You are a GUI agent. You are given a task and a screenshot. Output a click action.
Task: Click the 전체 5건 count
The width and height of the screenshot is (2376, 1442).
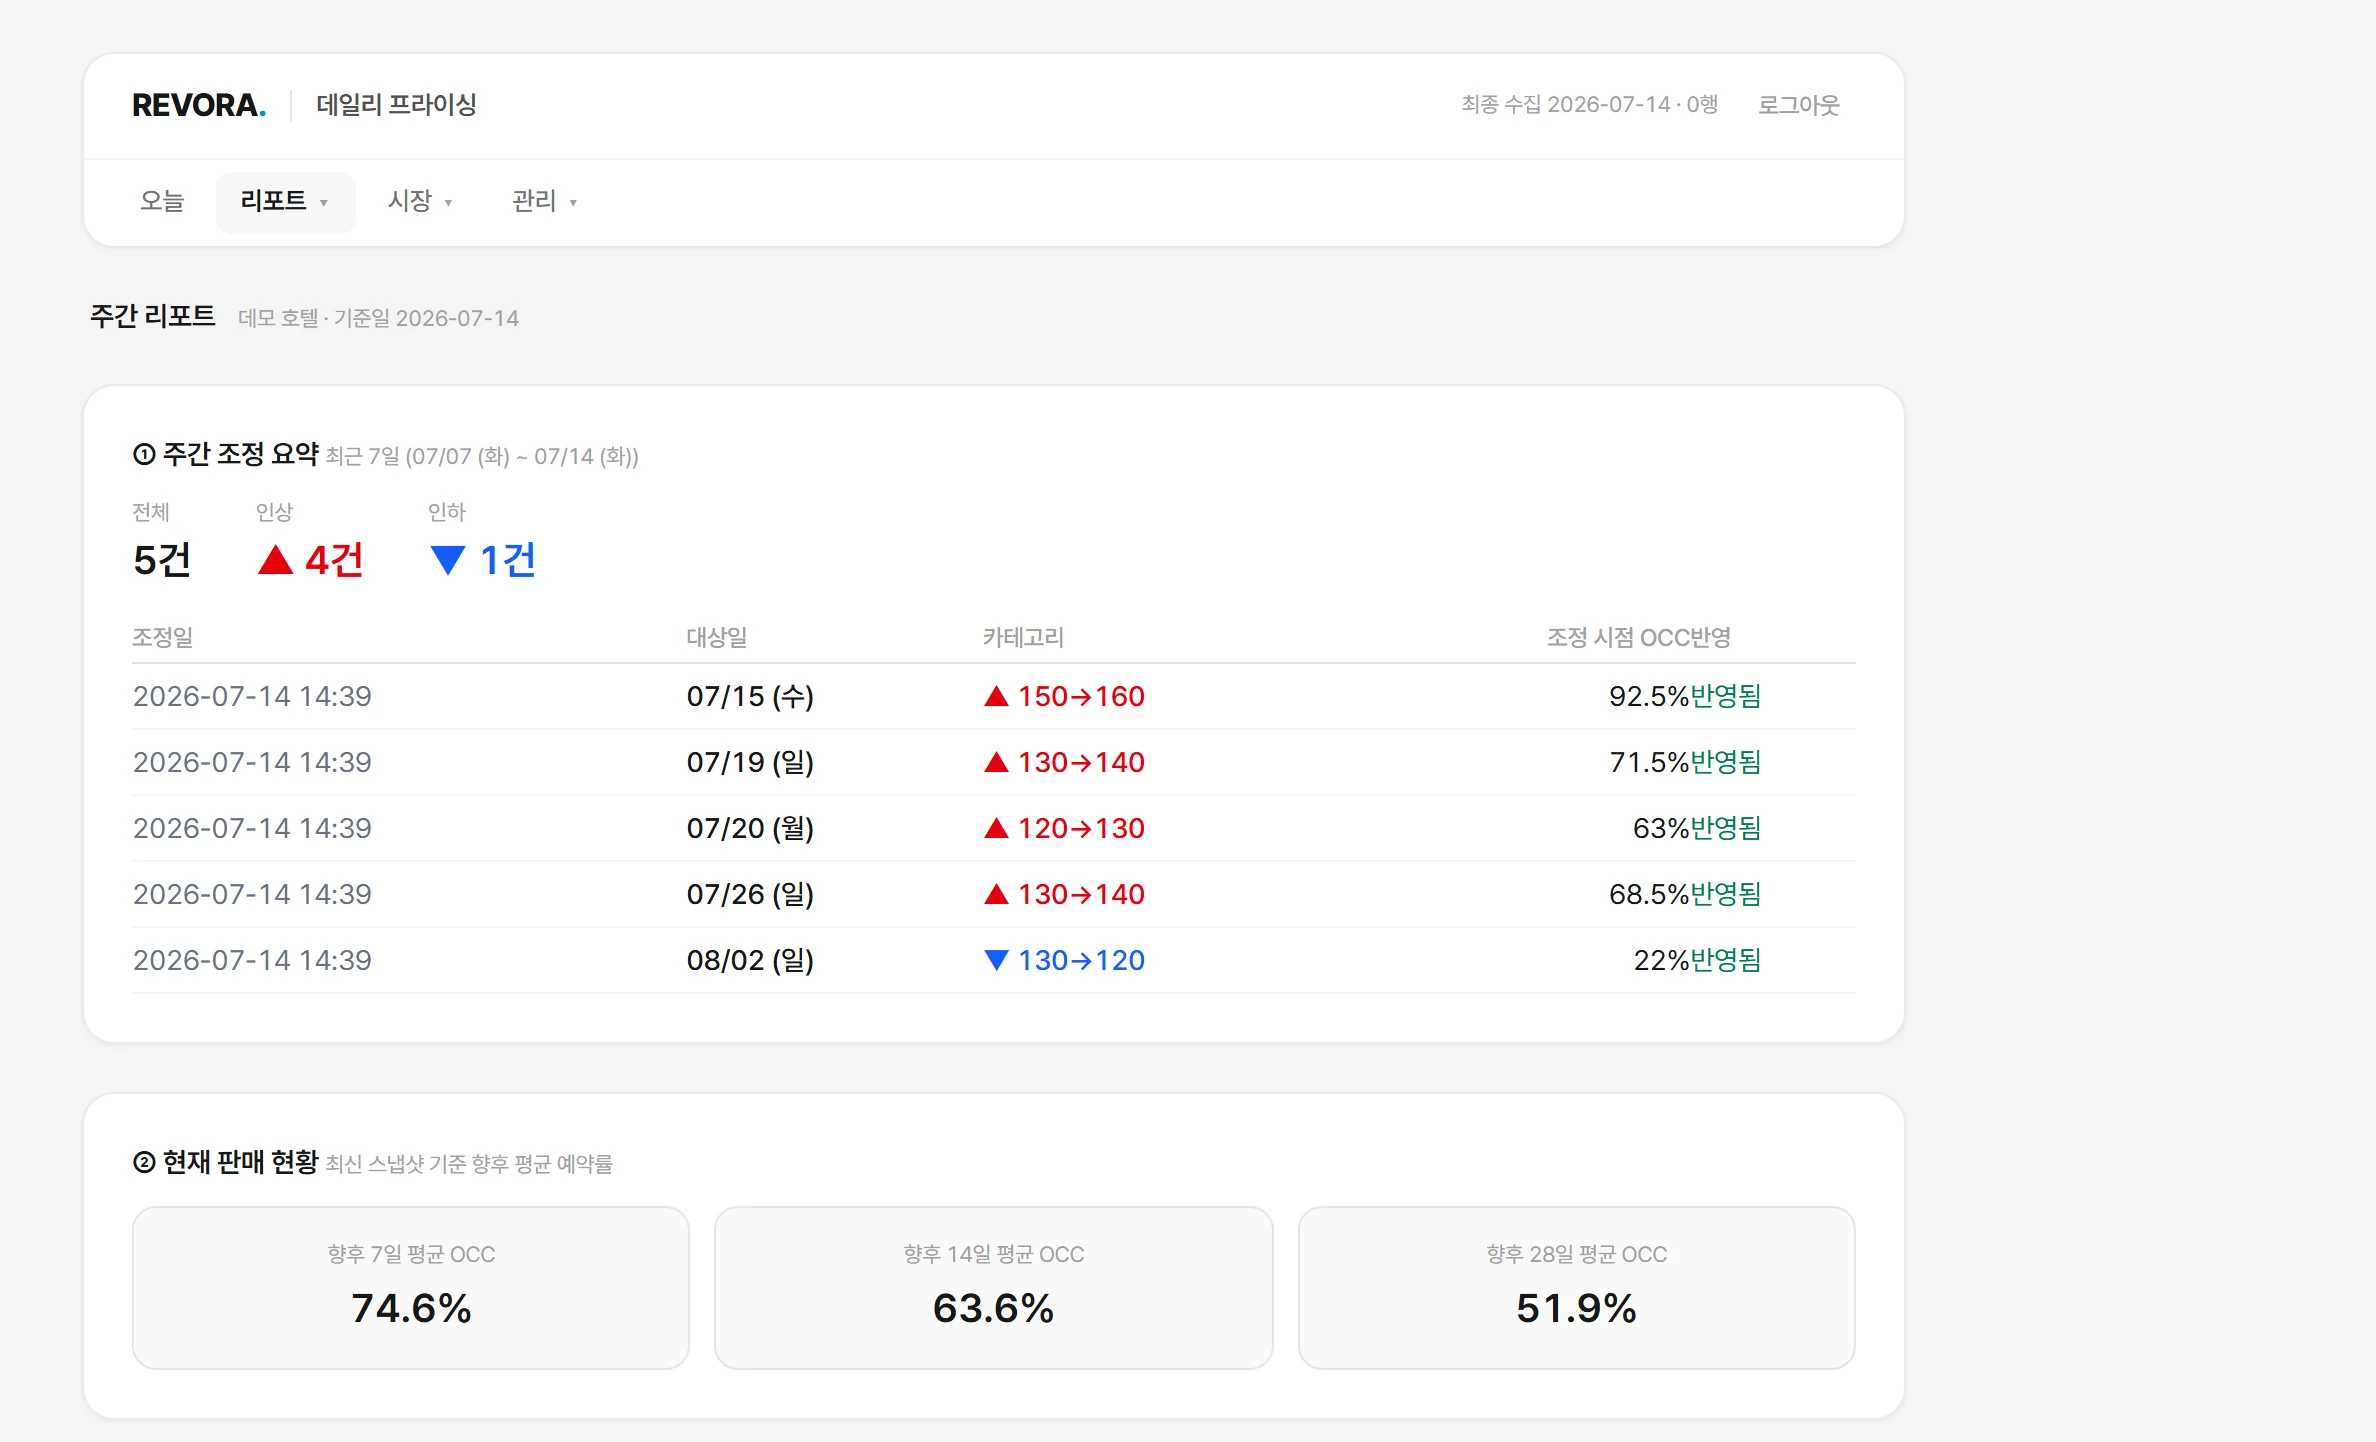pyautogui.click(x=162, y=560)
